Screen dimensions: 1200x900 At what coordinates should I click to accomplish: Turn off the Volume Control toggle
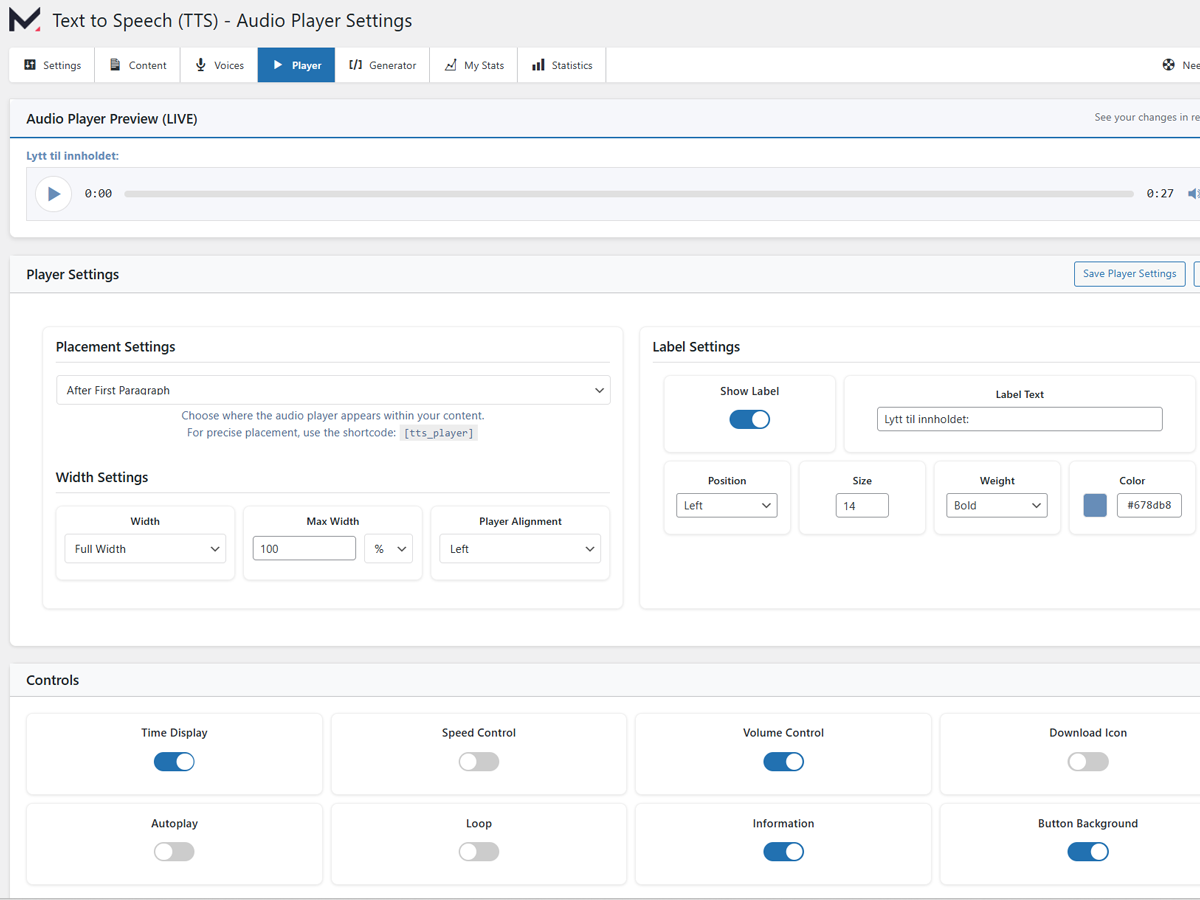coord(783,761)
